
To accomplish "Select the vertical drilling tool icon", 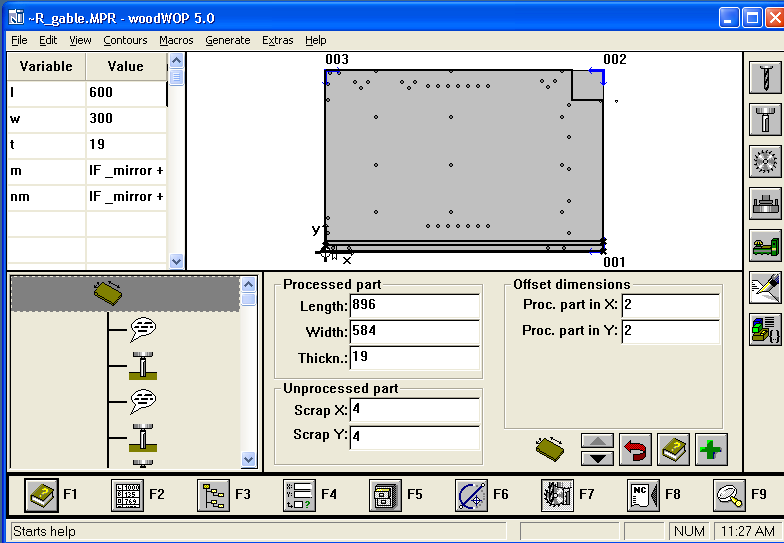I will click(765, 78).
